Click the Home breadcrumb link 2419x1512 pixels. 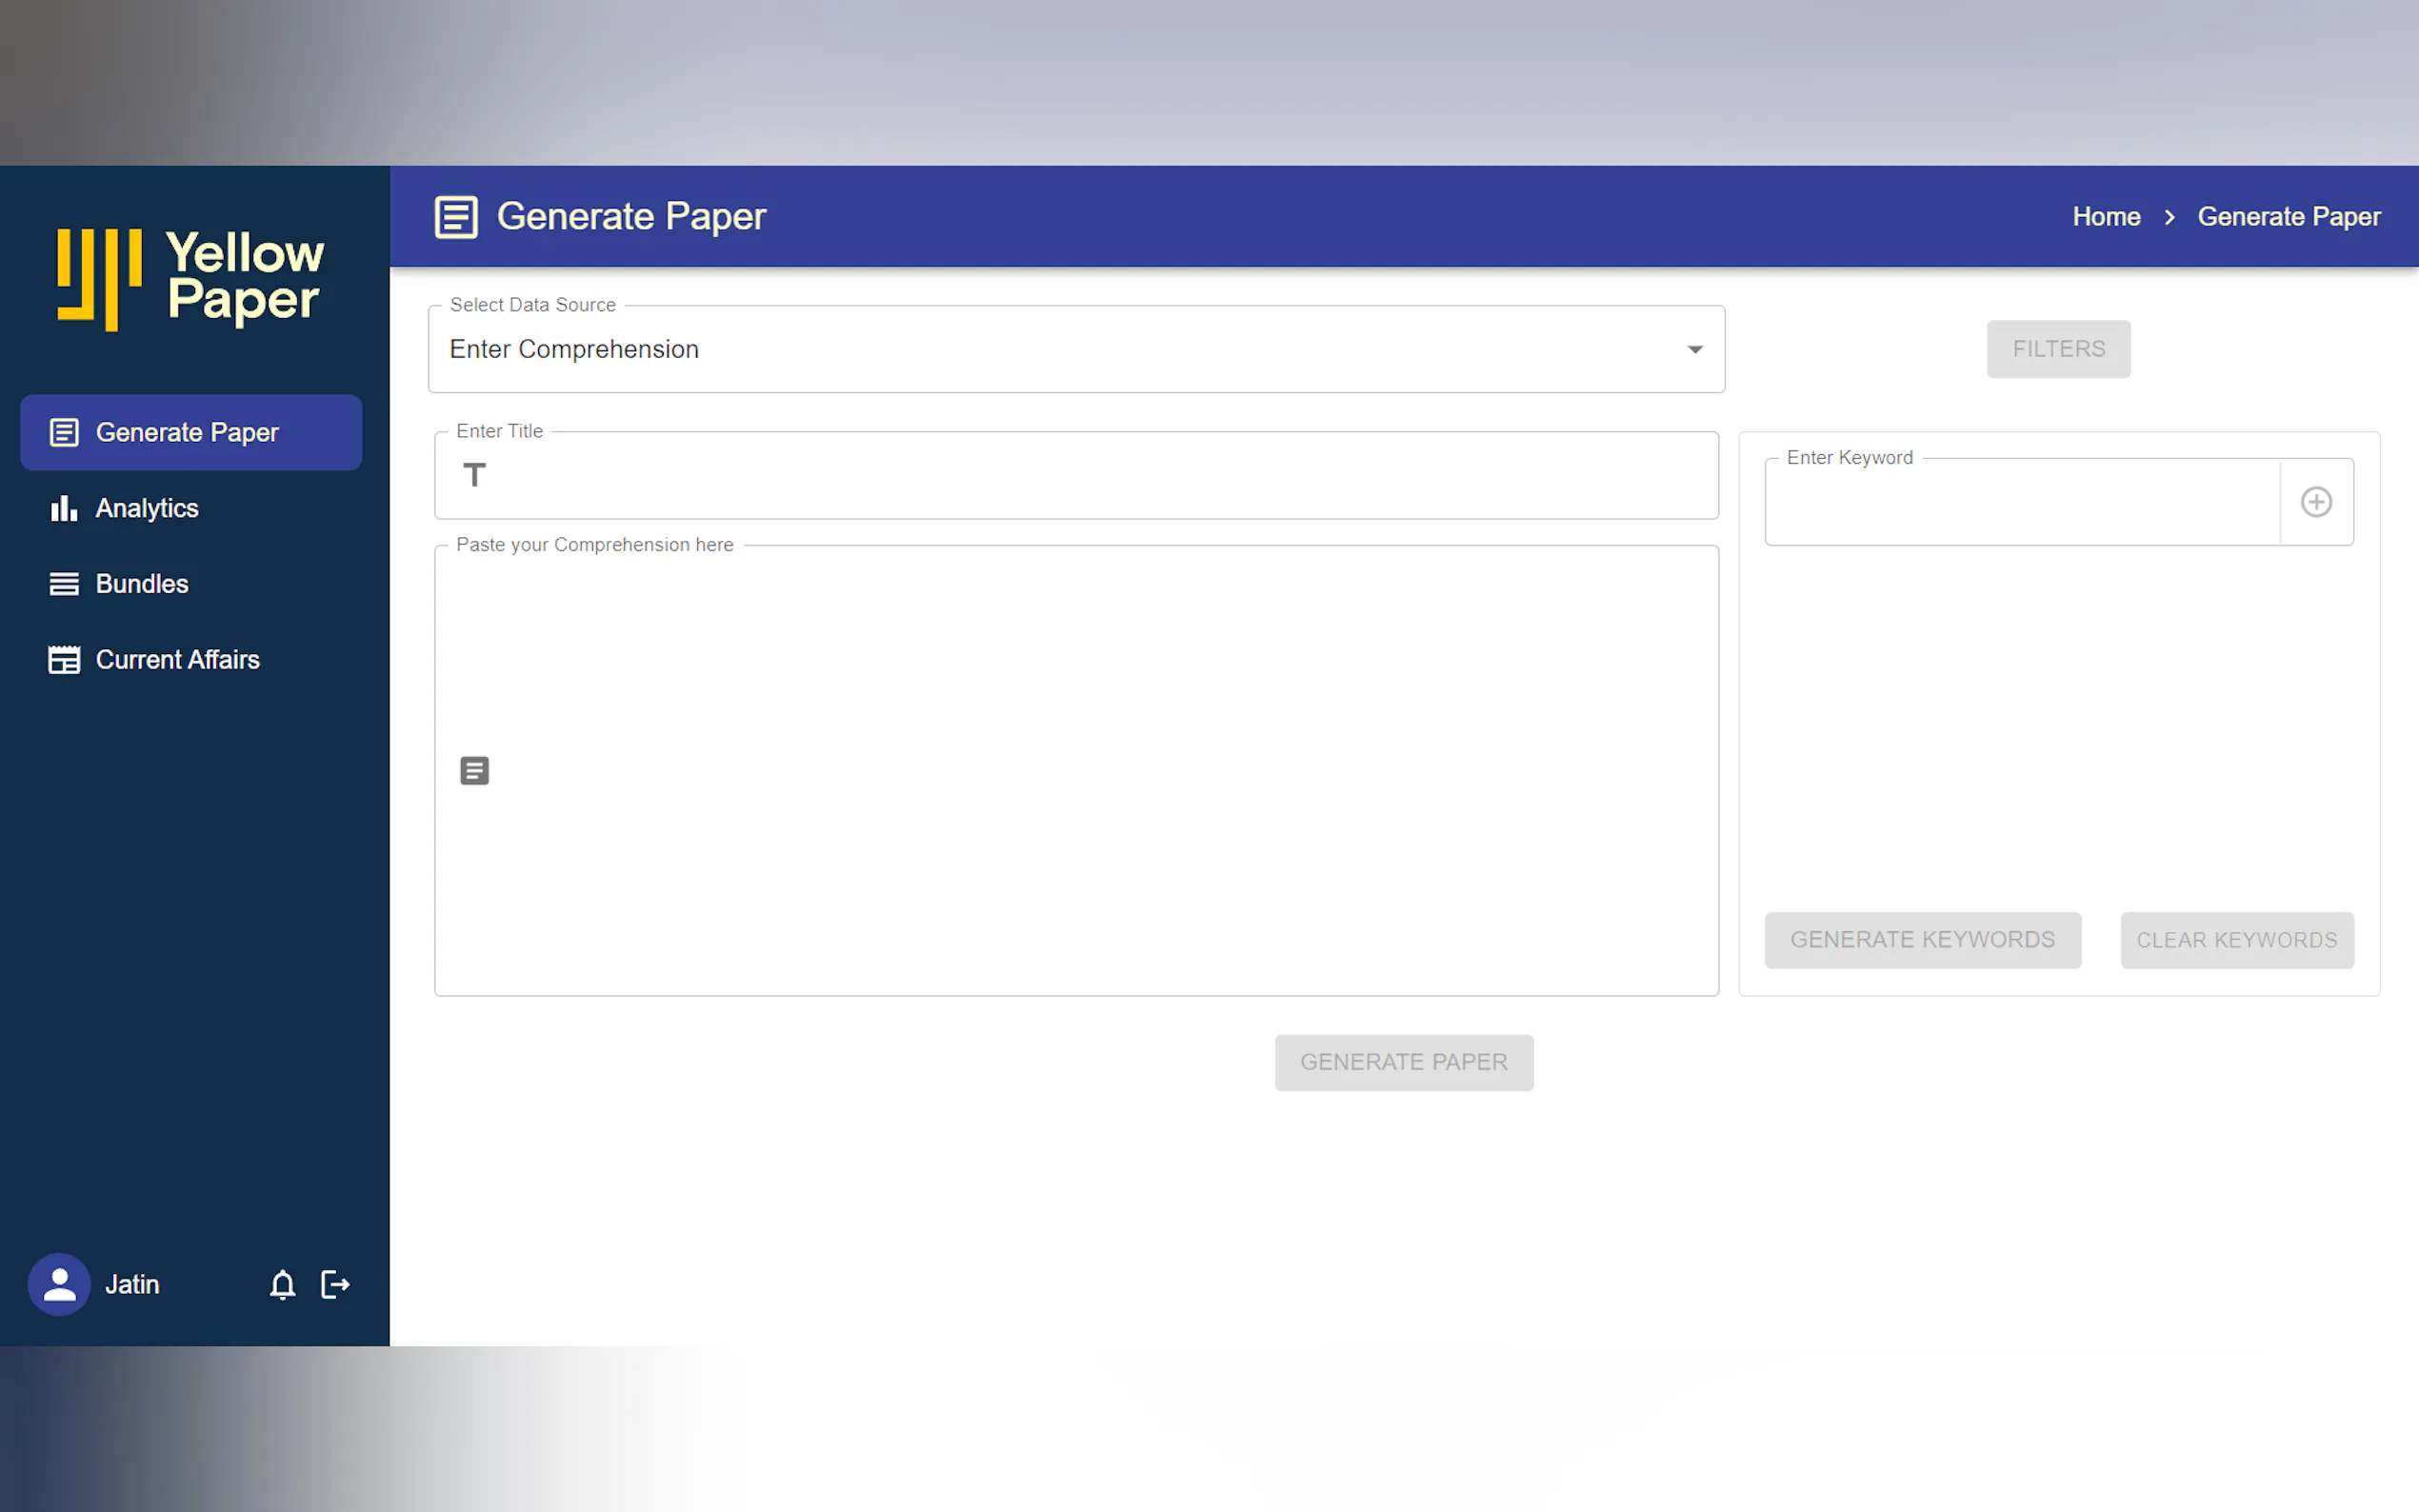2106,217
